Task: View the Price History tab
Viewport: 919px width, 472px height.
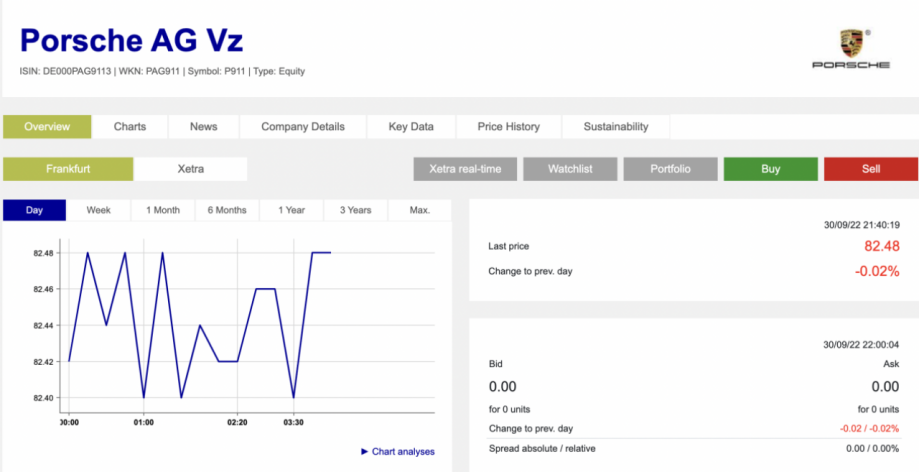Action: 509,127
